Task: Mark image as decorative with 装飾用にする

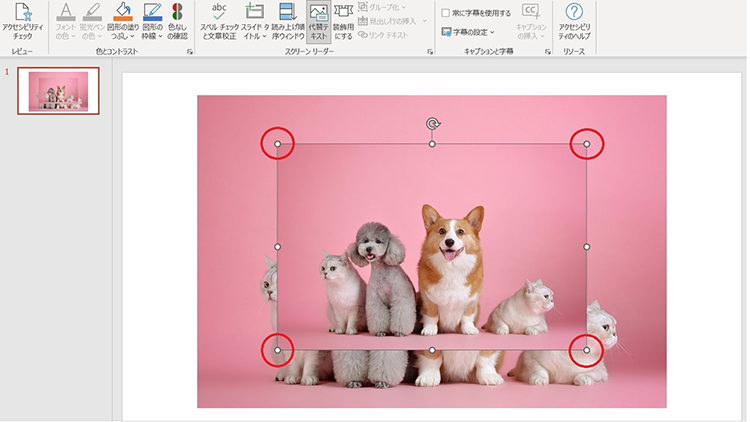Action: [x=343, y=22]
